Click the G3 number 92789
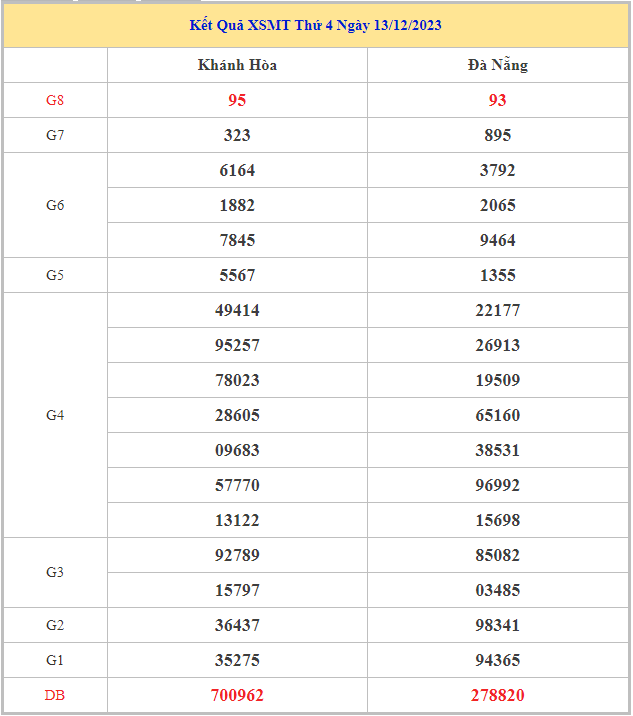The width and height of the screenshot is (633, 716). click(x=237, y=555)
